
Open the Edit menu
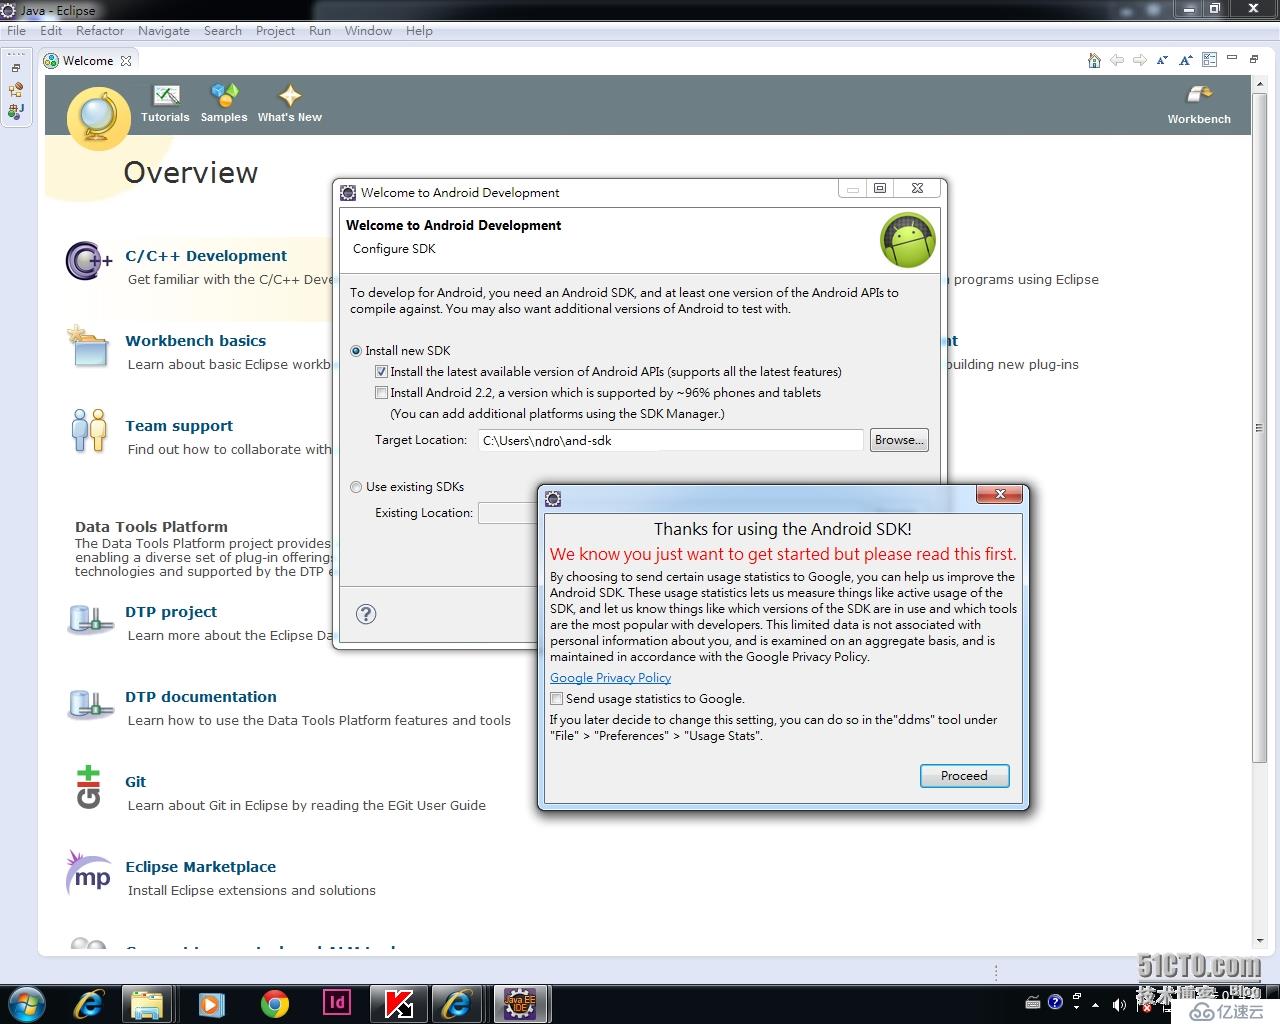tap(51, 31)
